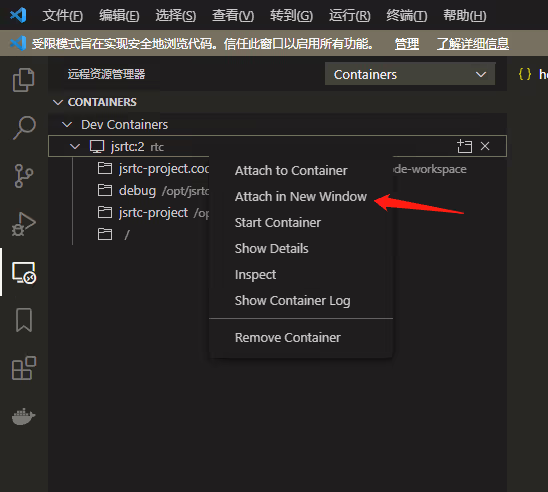Collapse the jsrtc:2 container node
This screenshot has width=548, height=492.
tap(75, 146)
